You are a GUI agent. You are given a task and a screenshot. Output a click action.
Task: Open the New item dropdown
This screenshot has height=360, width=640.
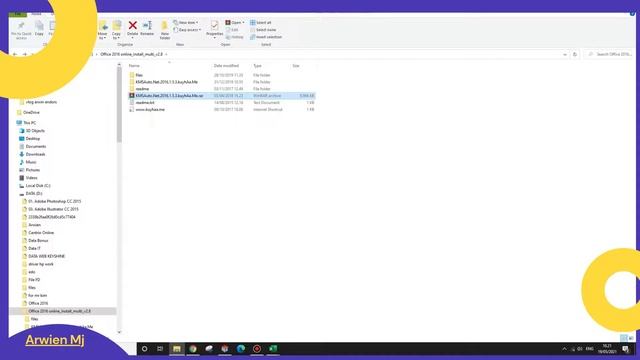[x=186, y=22]
